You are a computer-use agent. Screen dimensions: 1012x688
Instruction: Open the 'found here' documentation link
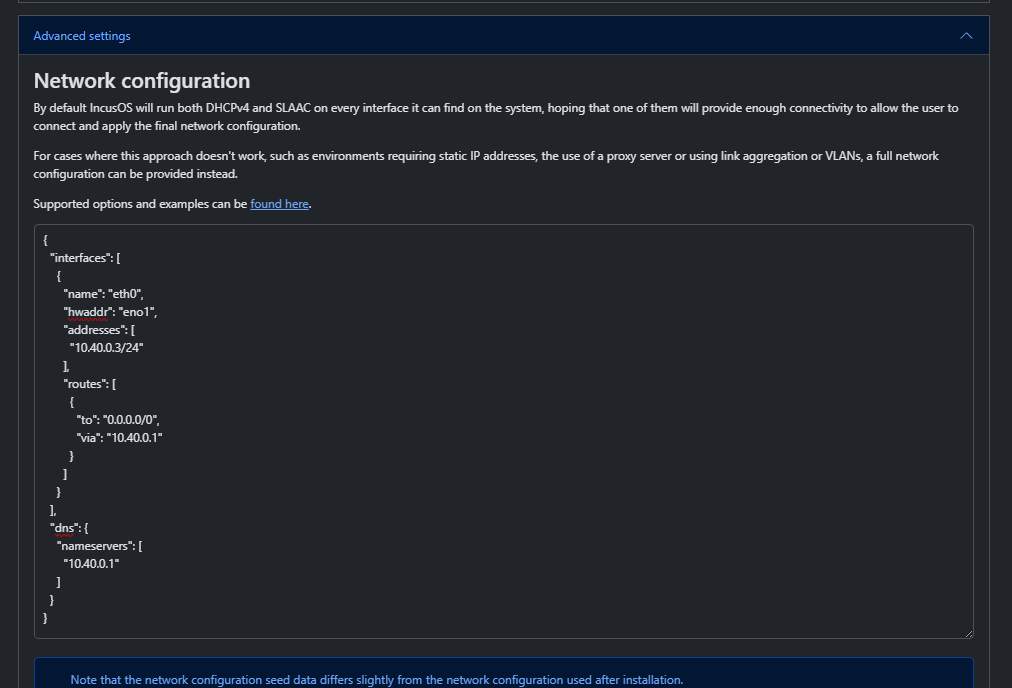[279, 204]
